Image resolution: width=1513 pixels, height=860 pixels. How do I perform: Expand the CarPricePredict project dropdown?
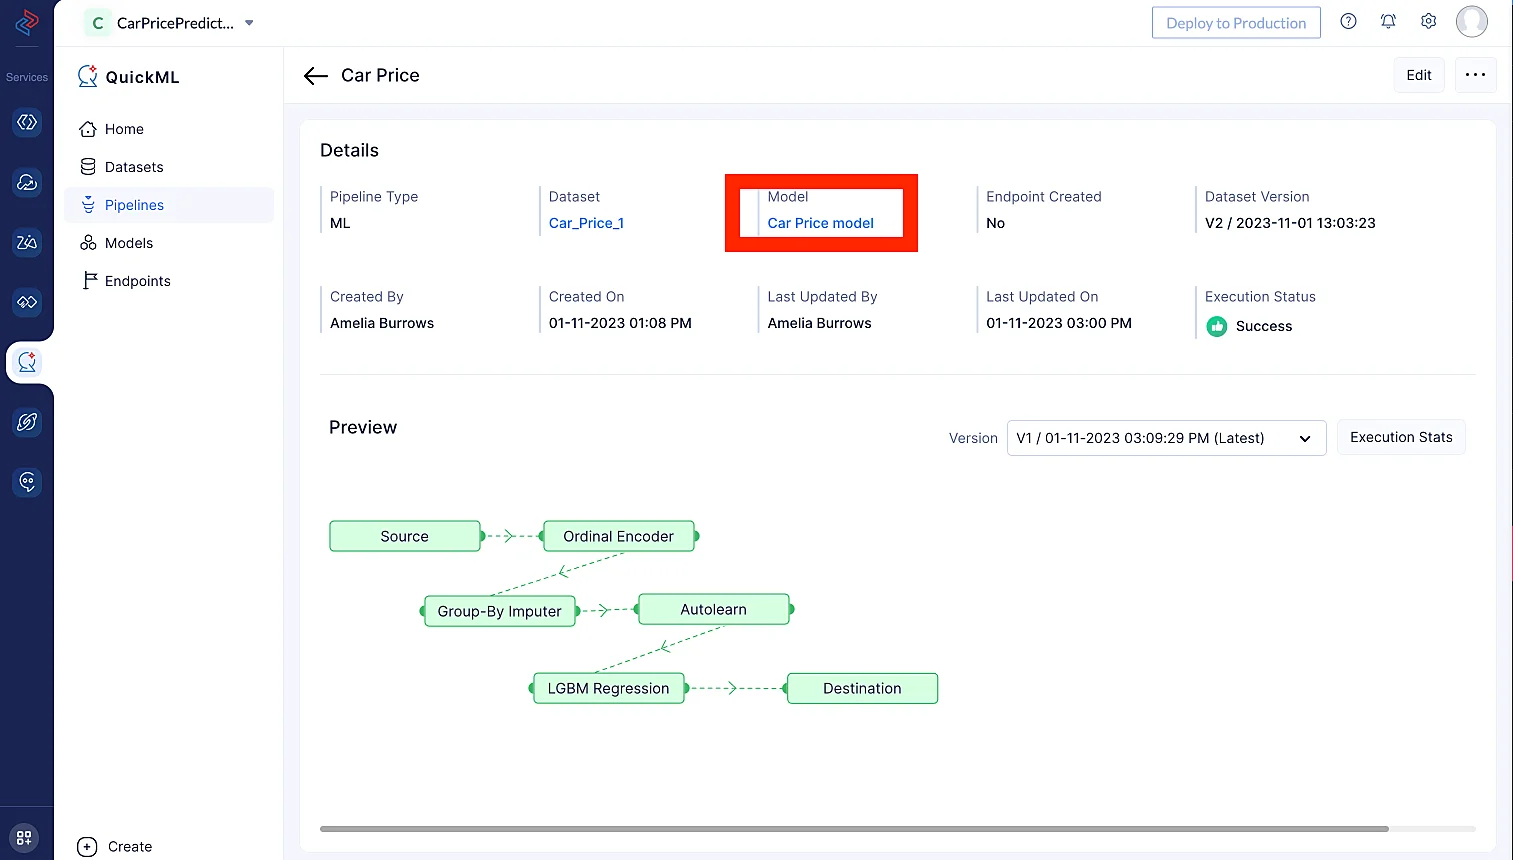pos(249,23)
